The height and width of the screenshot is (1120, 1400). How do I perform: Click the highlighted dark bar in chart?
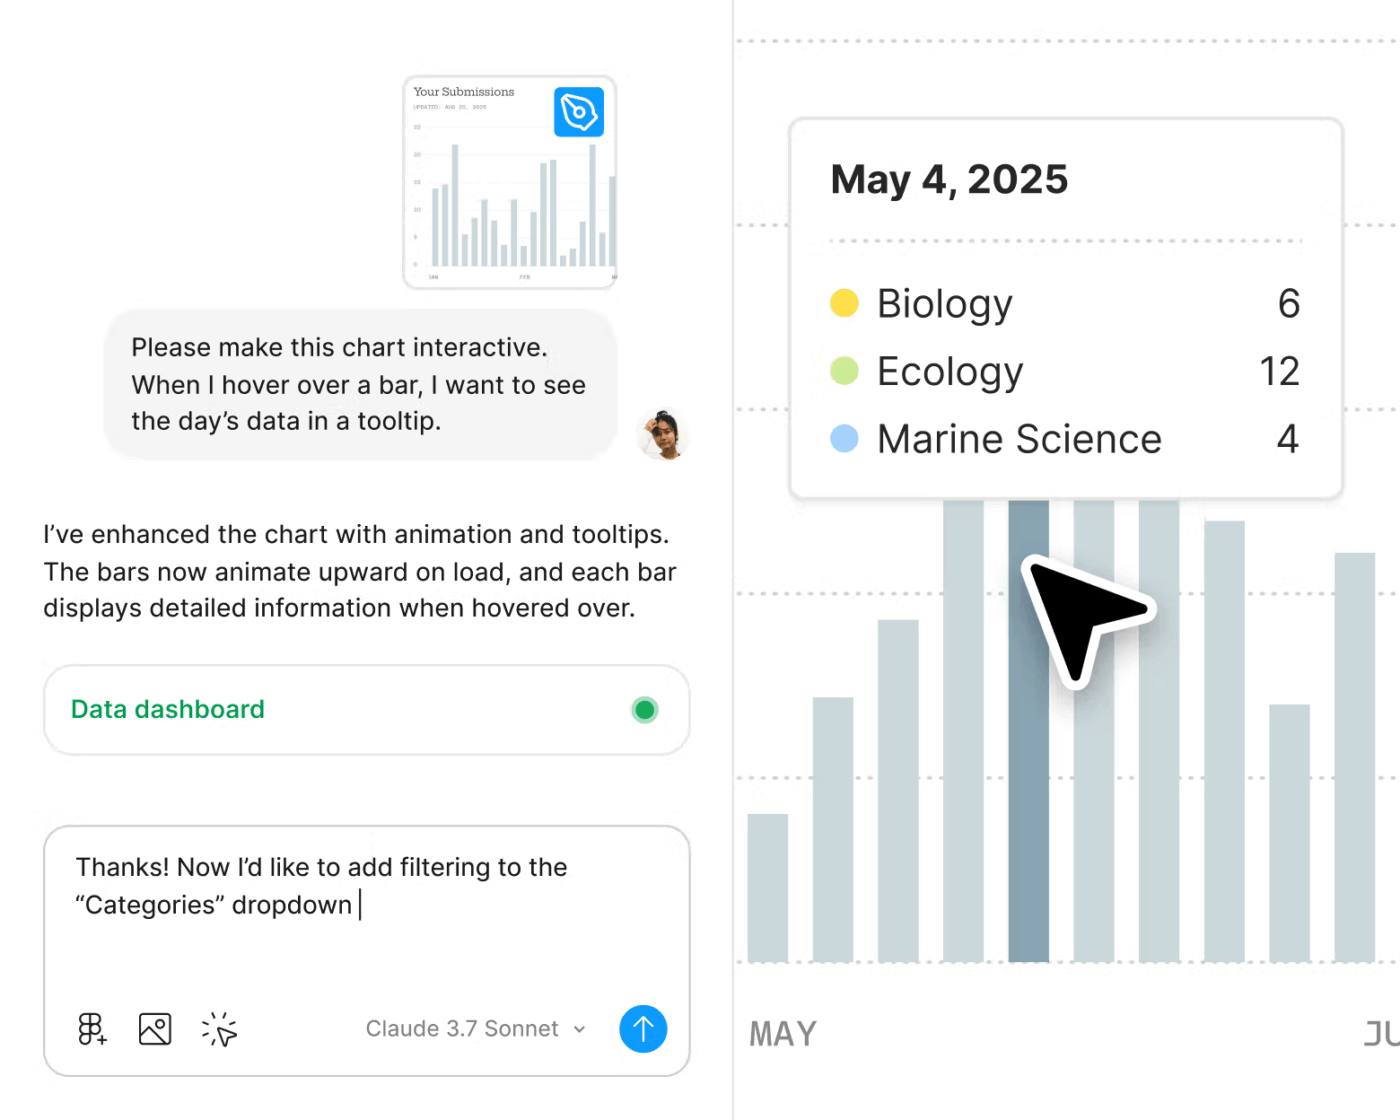[1028, 800]
